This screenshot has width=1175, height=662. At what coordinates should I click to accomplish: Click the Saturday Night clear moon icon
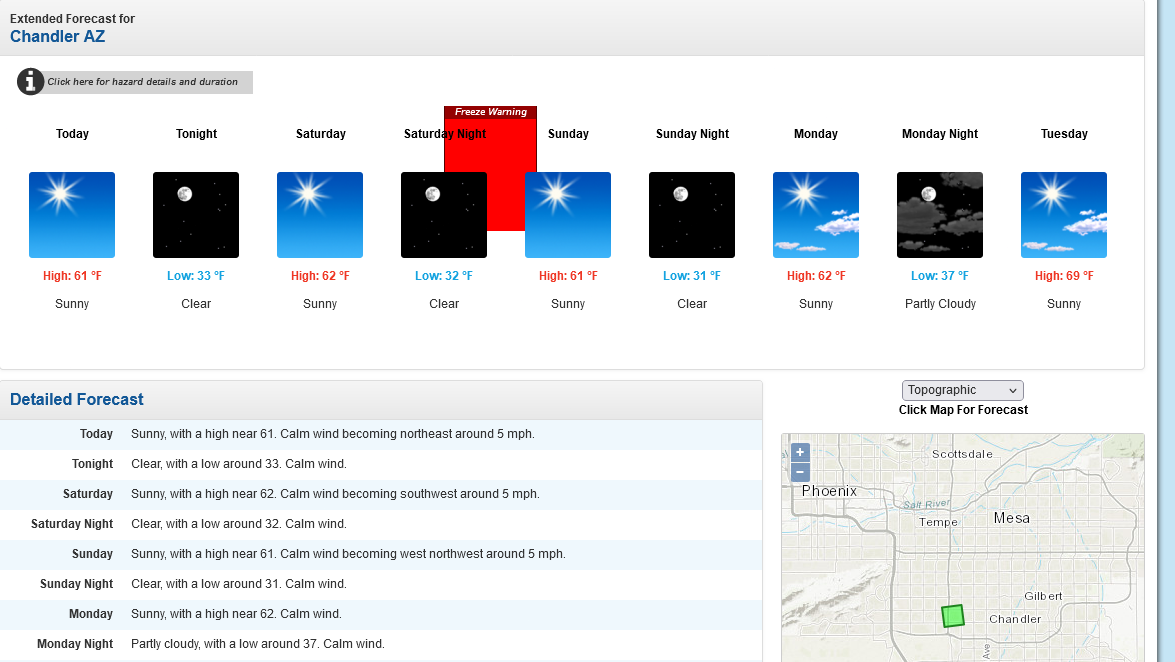pos(444,215)
